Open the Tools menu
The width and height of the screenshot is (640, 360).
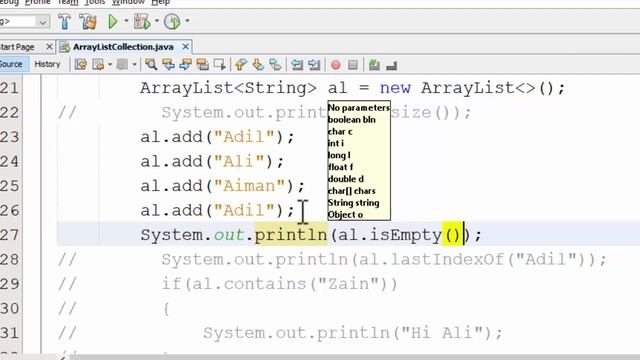95,2
